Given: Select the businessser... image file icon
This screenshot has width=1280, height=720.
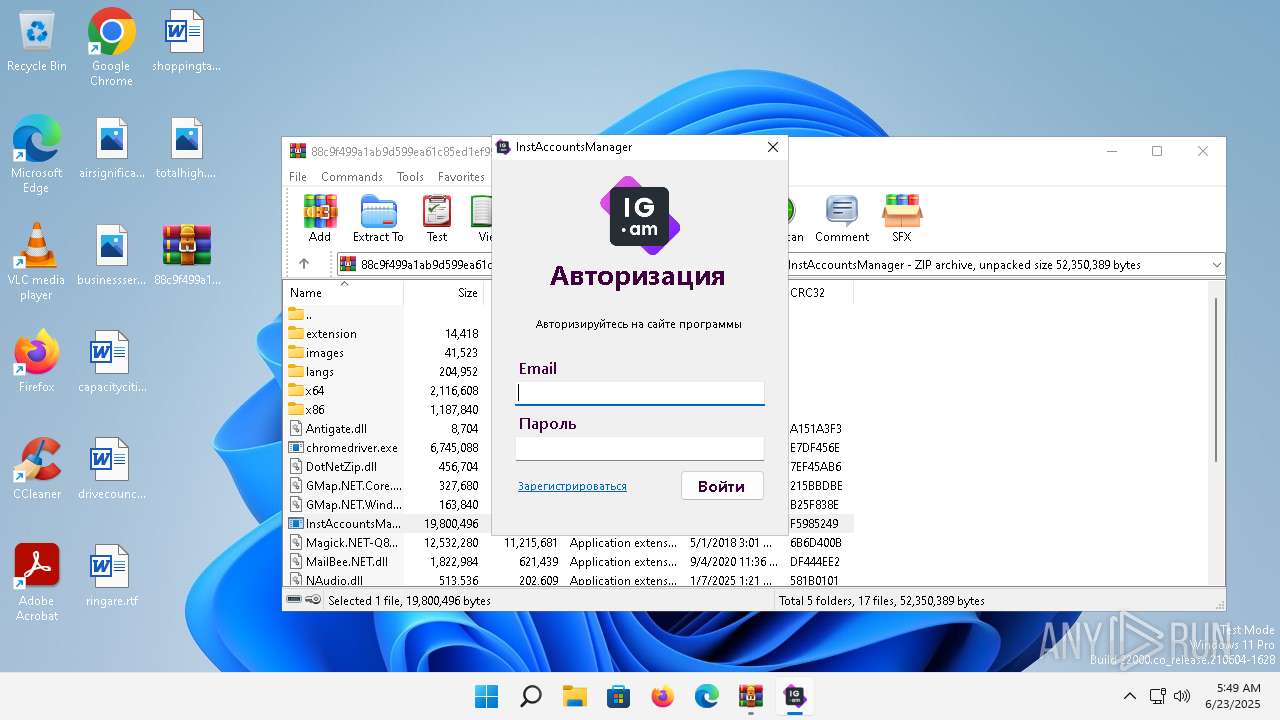Looking at the screenshot, I should click(111, 255).
